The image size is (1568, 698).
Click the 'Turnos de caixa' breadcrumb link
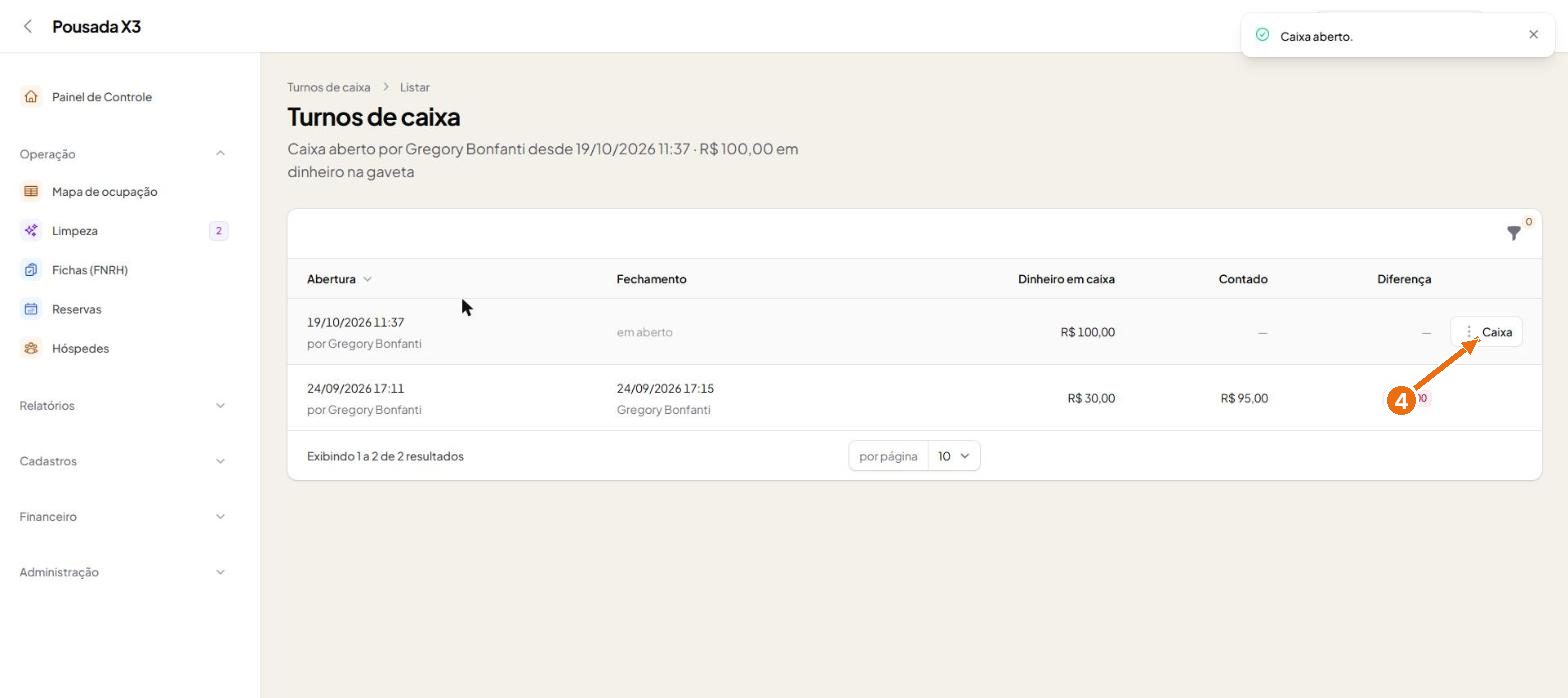tap(328, 87)
